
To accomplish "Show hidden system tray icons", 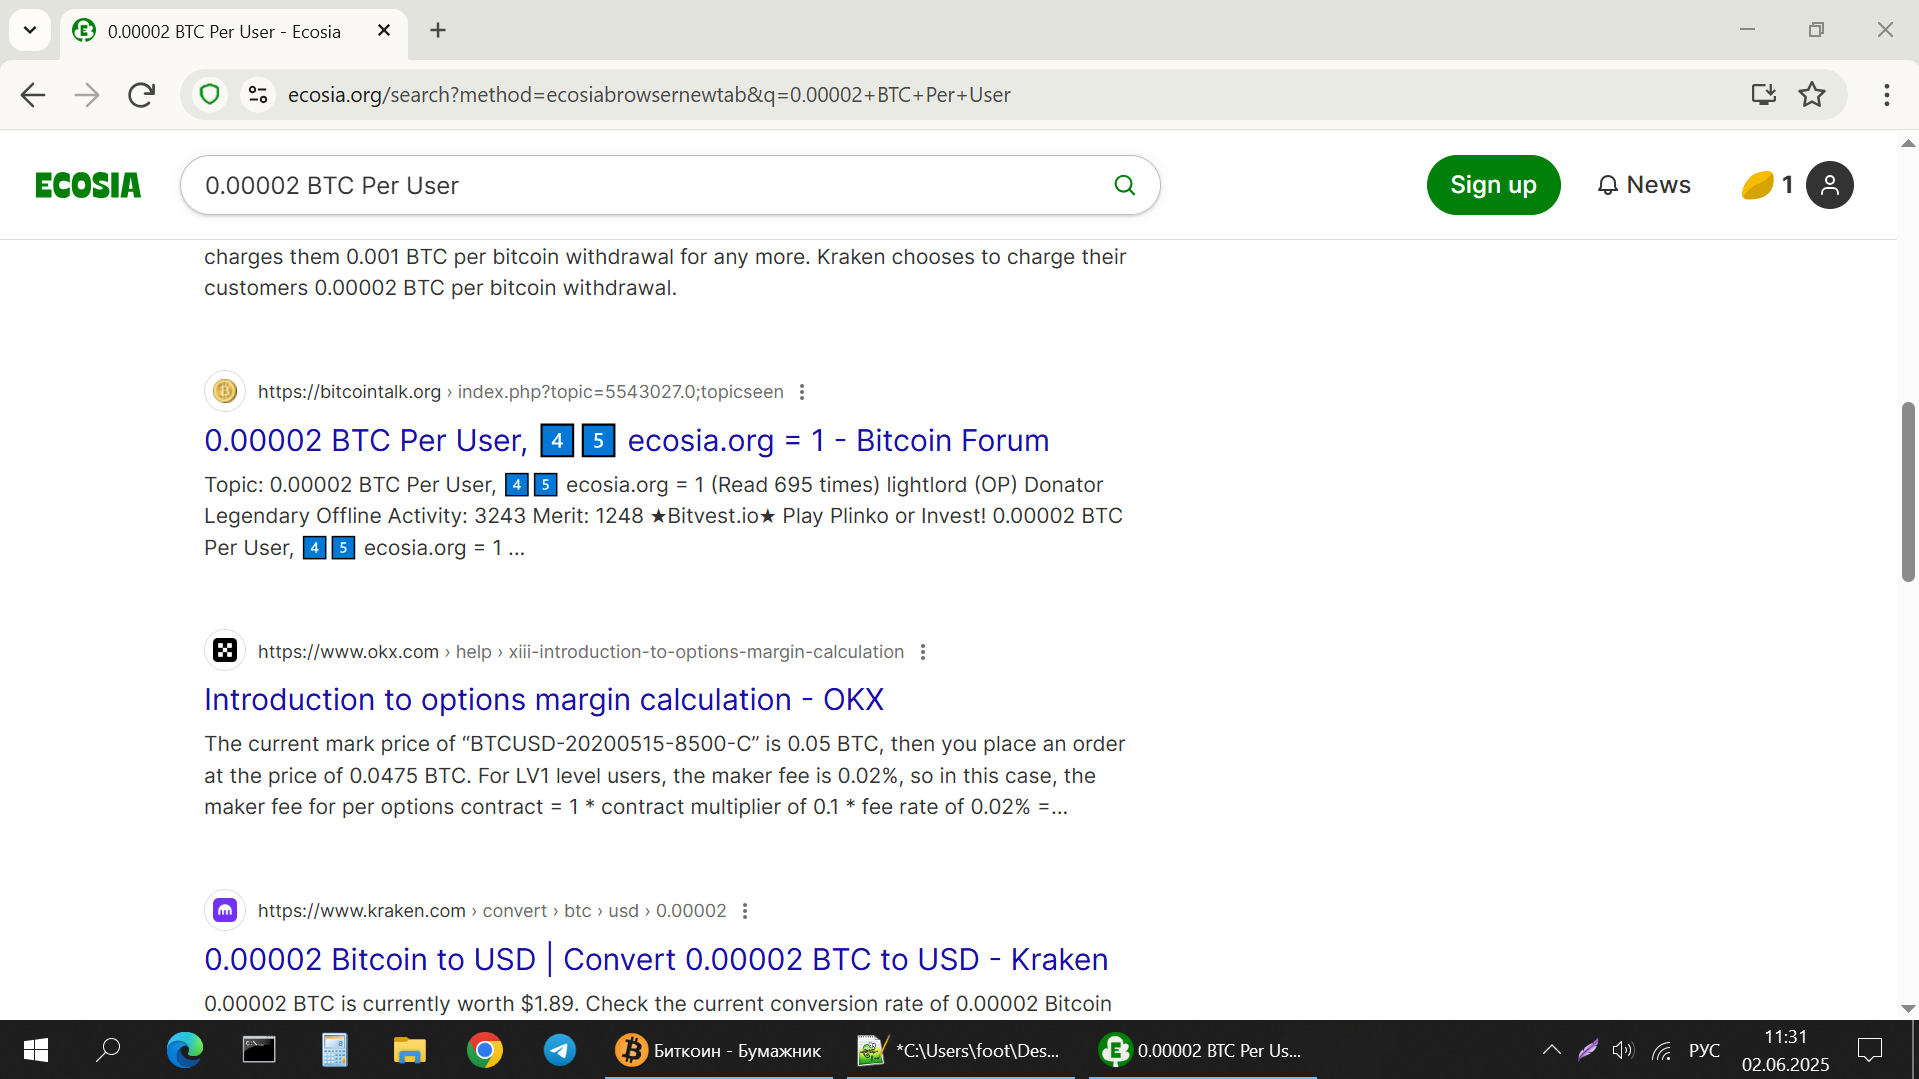I will [1551, 1050].
